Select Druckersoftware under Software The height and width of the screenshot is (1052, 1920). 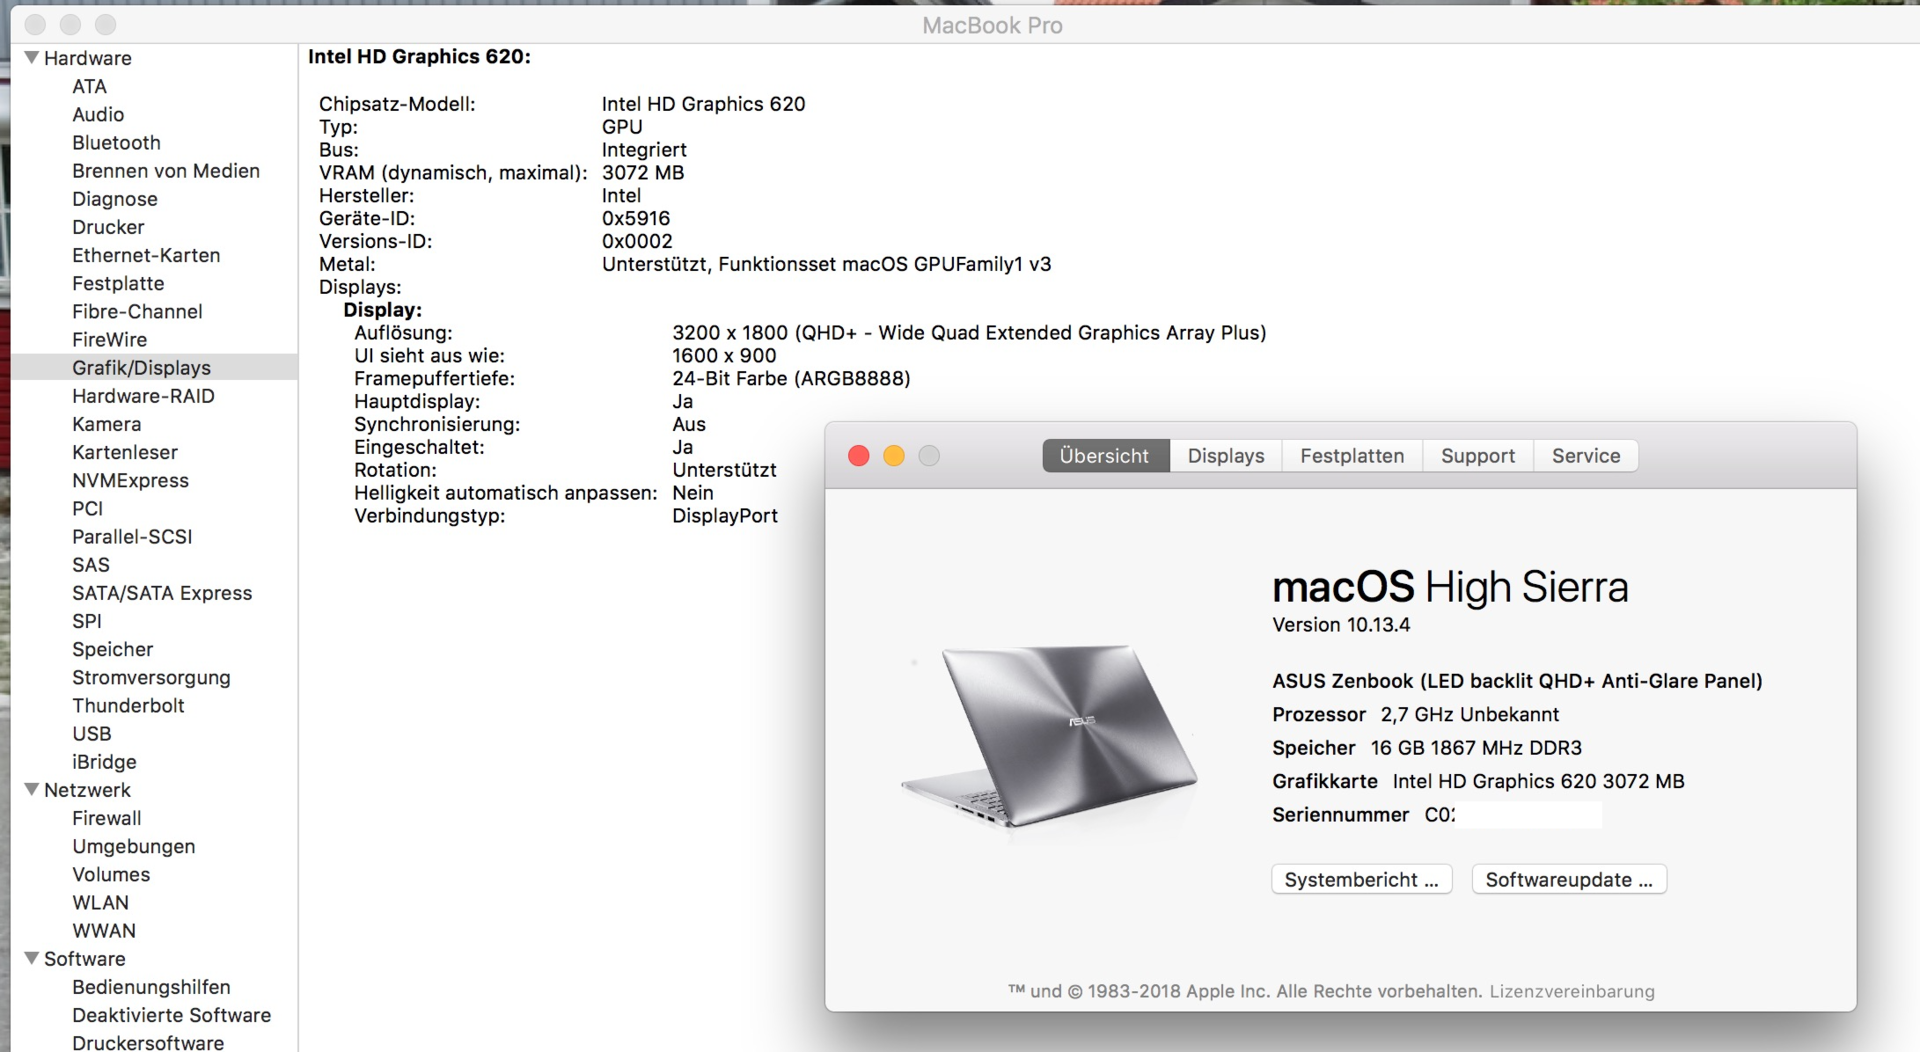[148, 1043]
